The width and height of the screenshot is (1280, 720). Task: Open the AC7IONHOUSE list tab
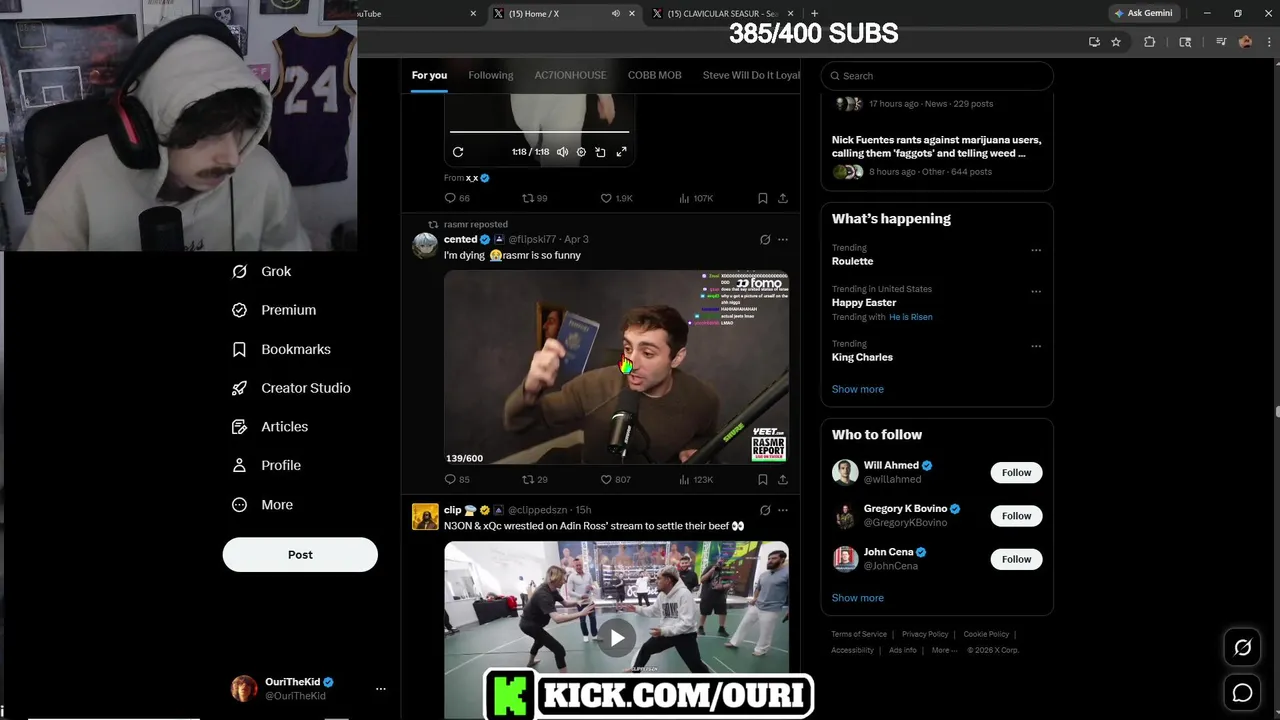tap(570, 75)
